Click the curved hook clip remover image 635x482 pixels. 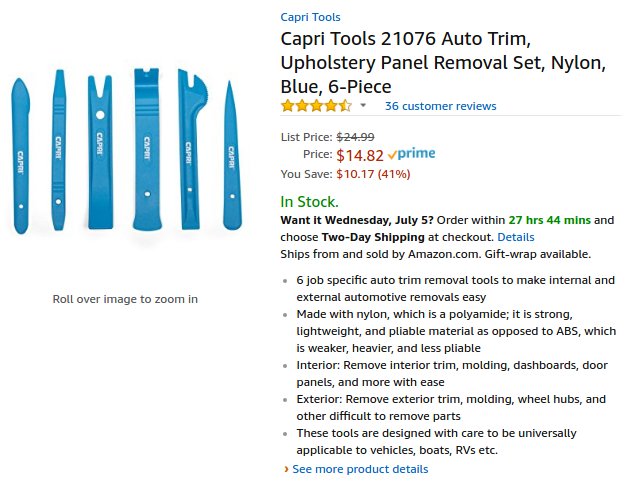tap(191, 149)
